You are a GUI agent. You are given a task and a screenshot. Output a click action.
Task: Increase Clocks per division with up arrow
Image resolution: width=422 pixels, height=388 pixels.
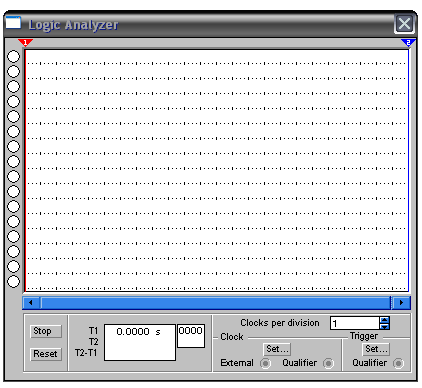click(384, 320)
